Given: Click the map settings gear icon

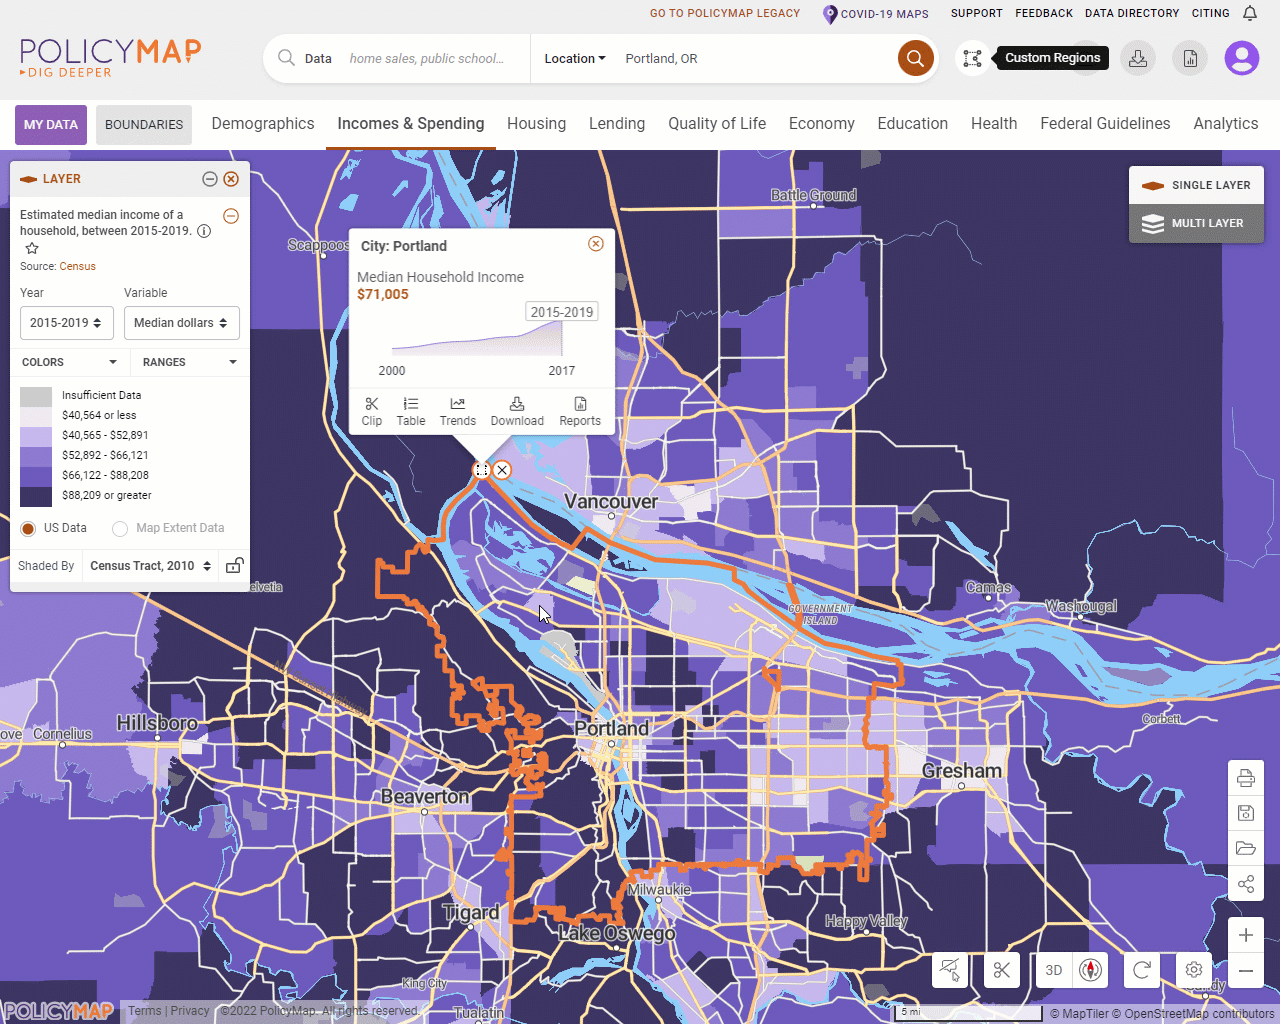Looking at the screenshot, I should point(1194,970).
